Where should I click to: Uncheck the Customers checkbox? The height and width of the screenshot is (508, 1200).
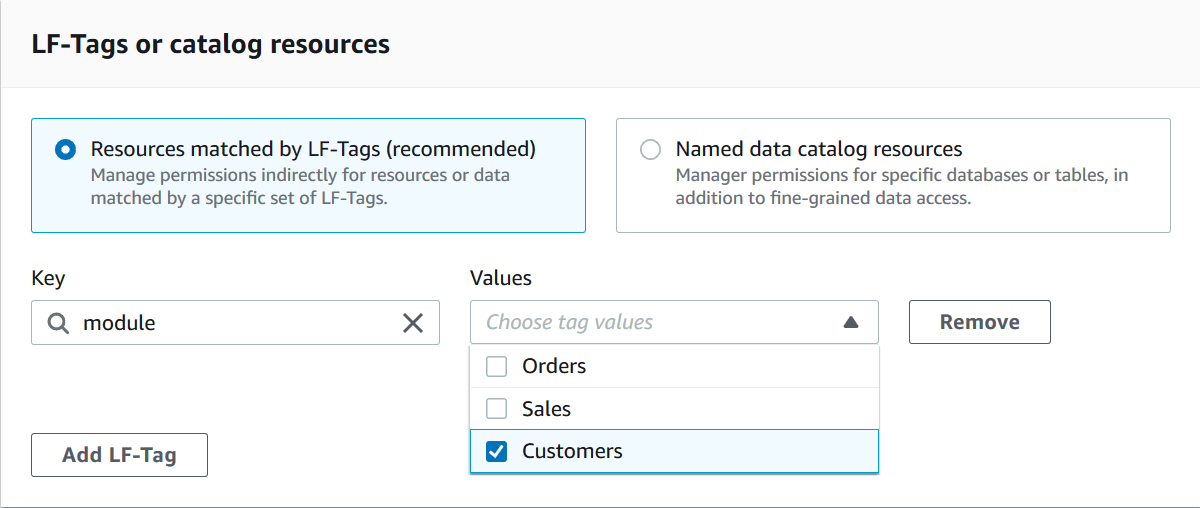[x=496, y=452]
